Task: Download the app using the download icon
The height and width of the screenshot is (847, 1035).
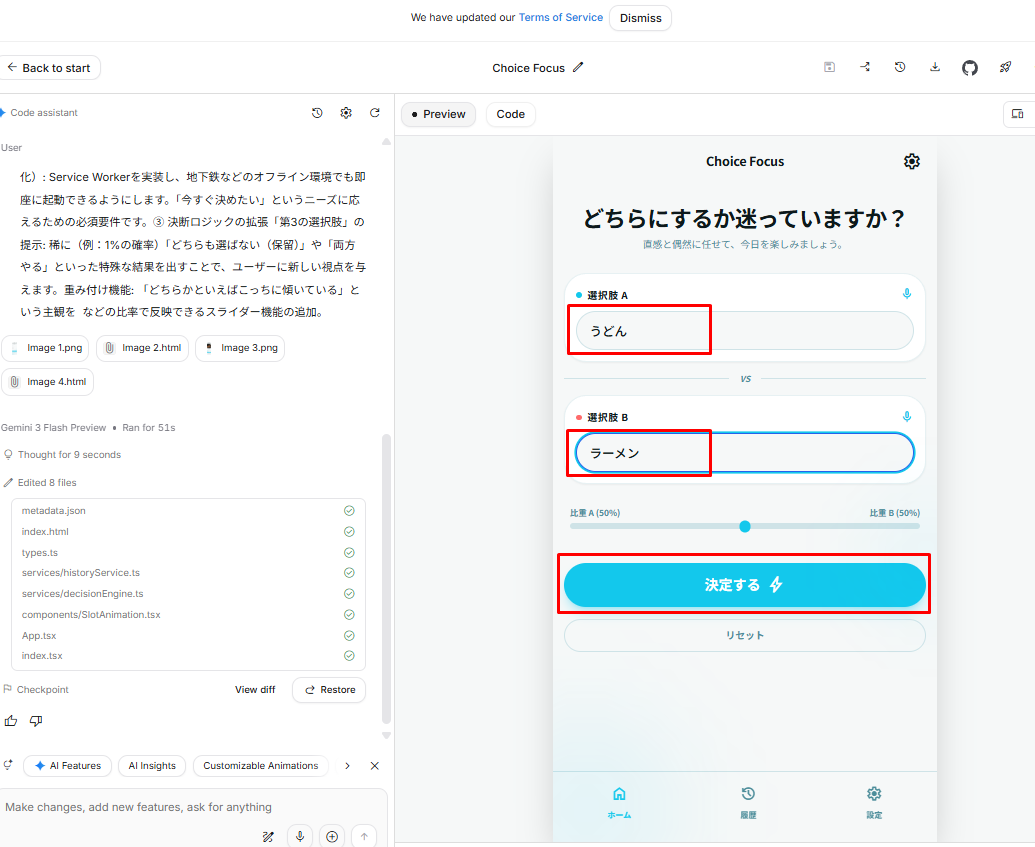Action: coord(935,68)
